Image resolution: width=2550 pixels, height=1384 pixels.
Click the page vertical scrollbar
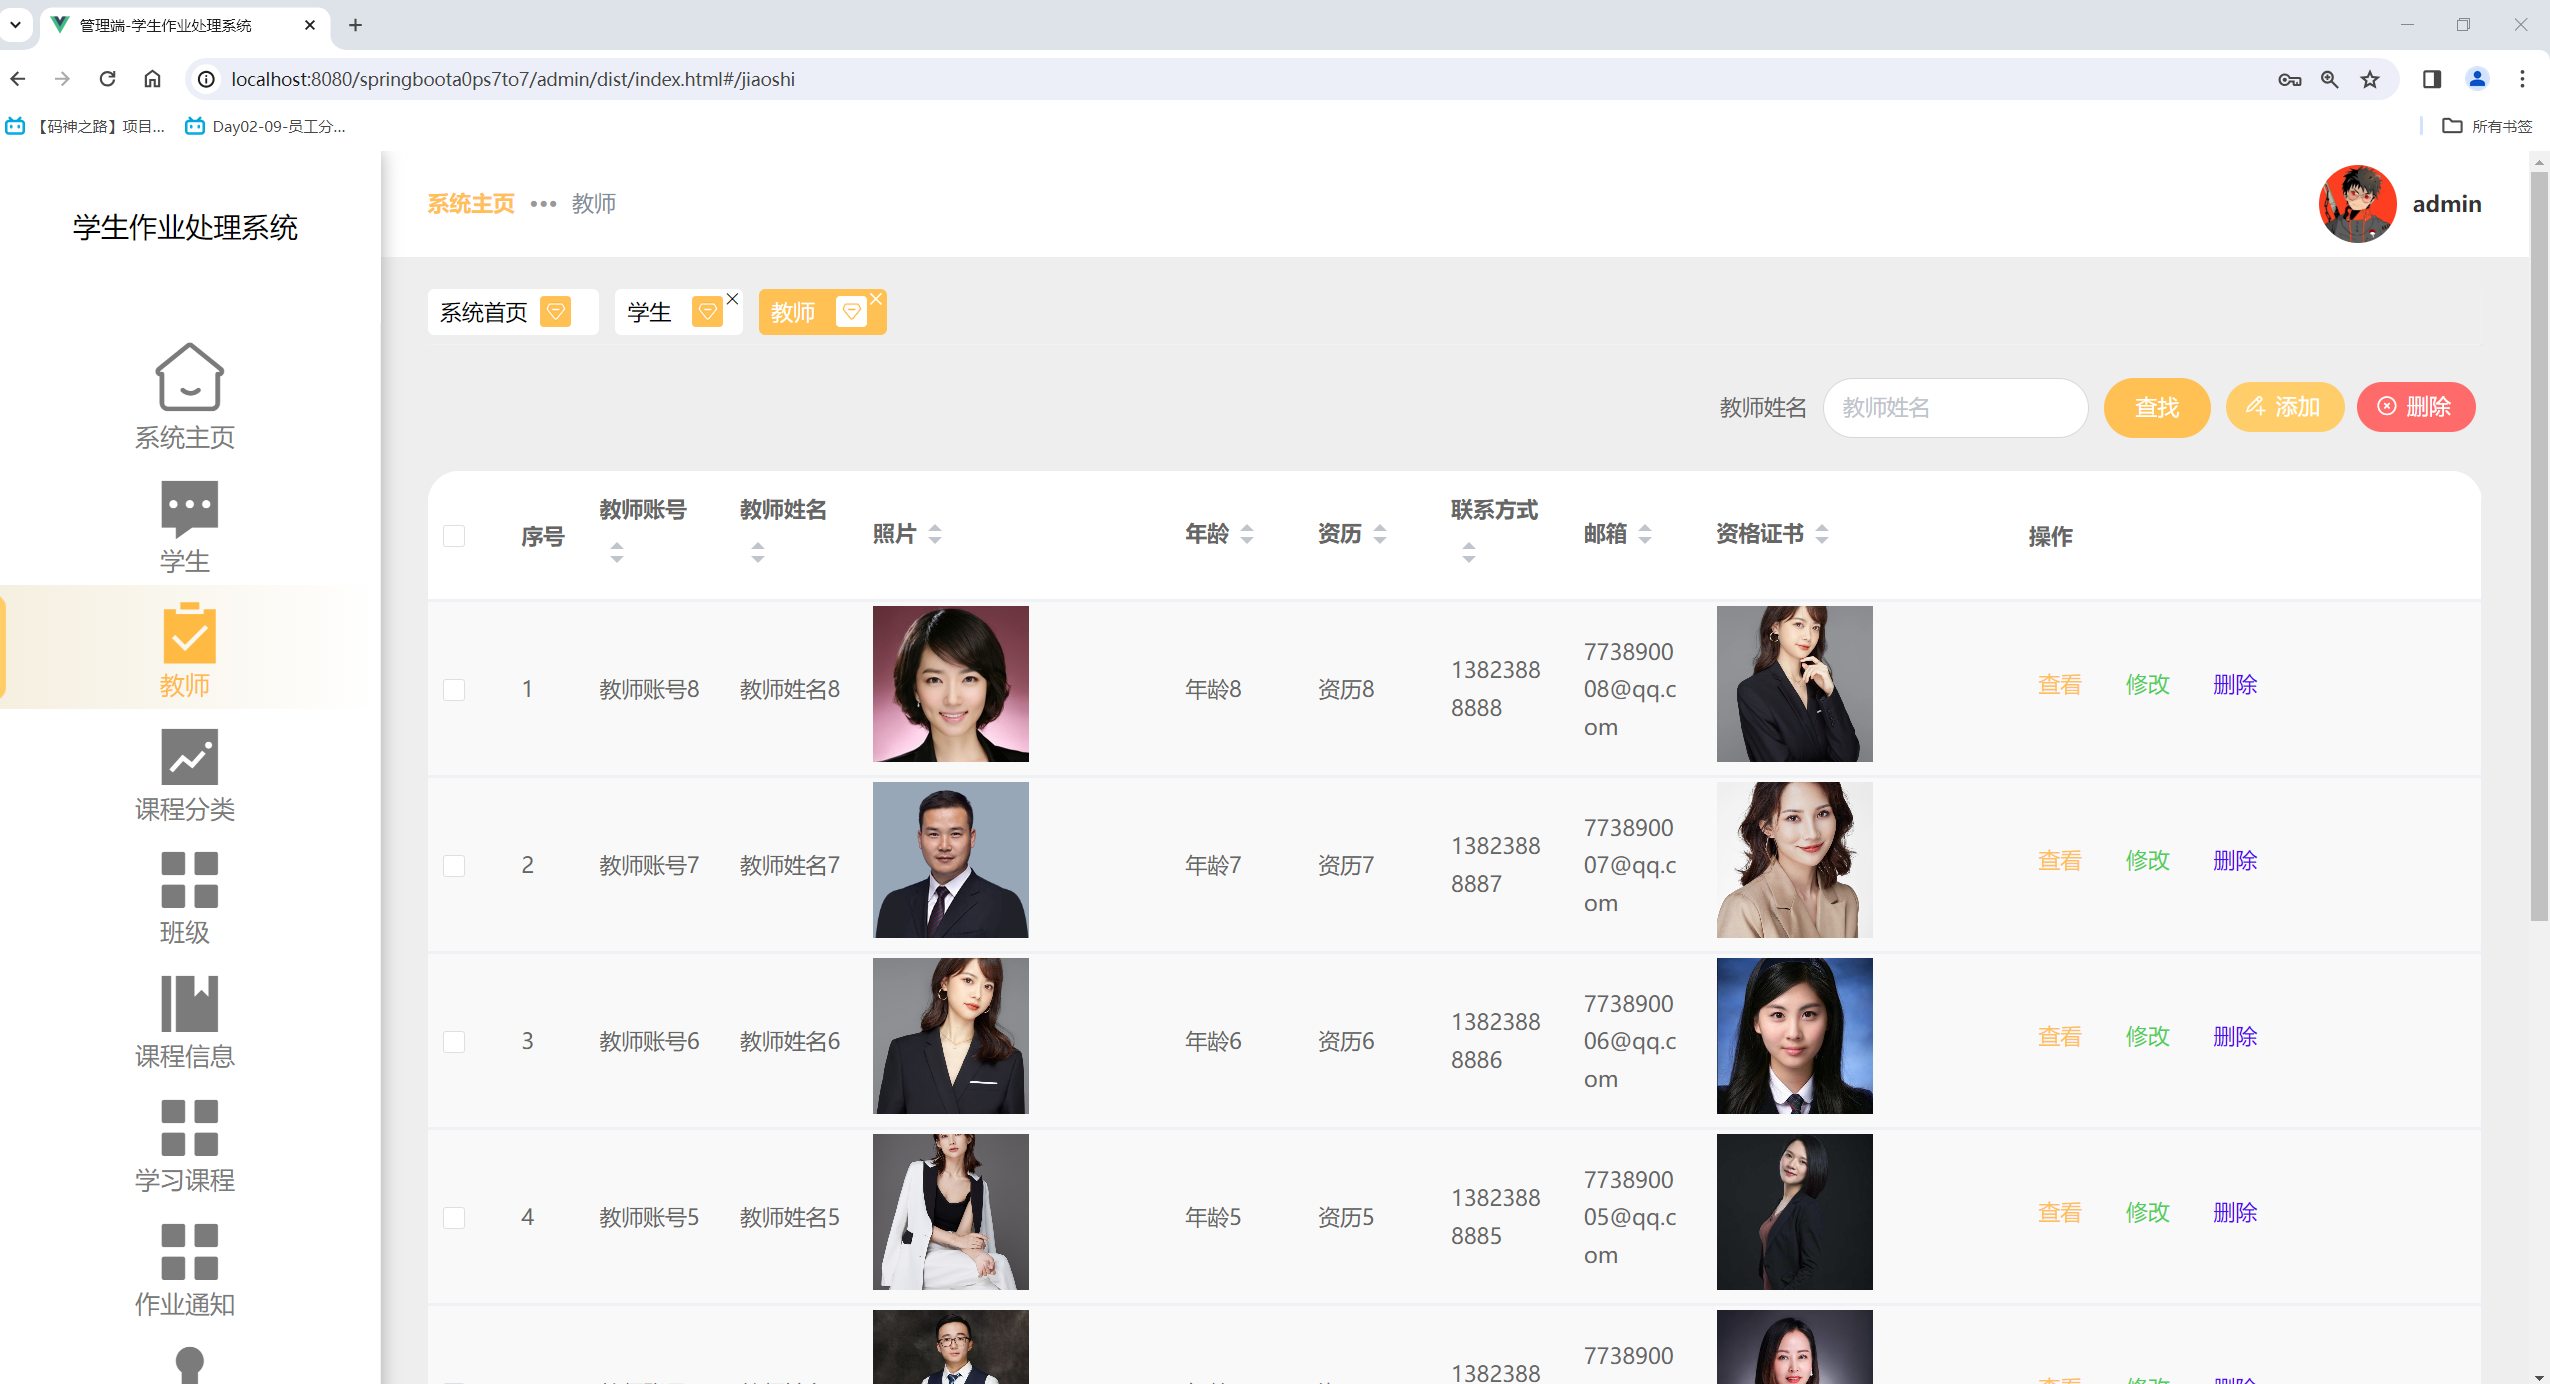pos(2539,545)
